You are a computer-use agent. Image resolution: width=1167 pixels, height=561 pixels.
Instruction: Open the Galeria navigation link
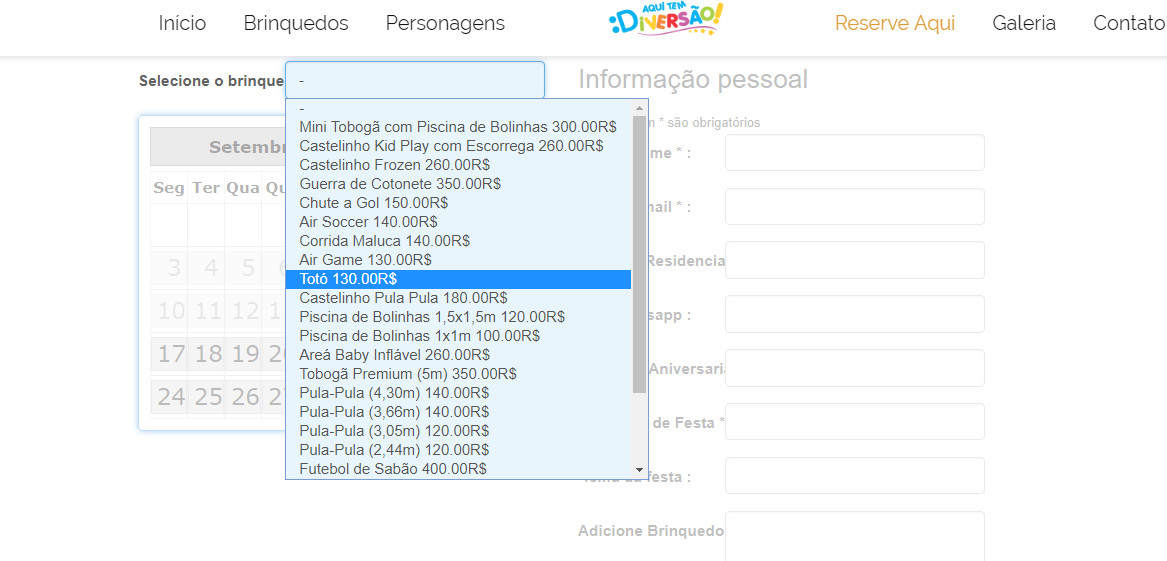[1024, 23]
